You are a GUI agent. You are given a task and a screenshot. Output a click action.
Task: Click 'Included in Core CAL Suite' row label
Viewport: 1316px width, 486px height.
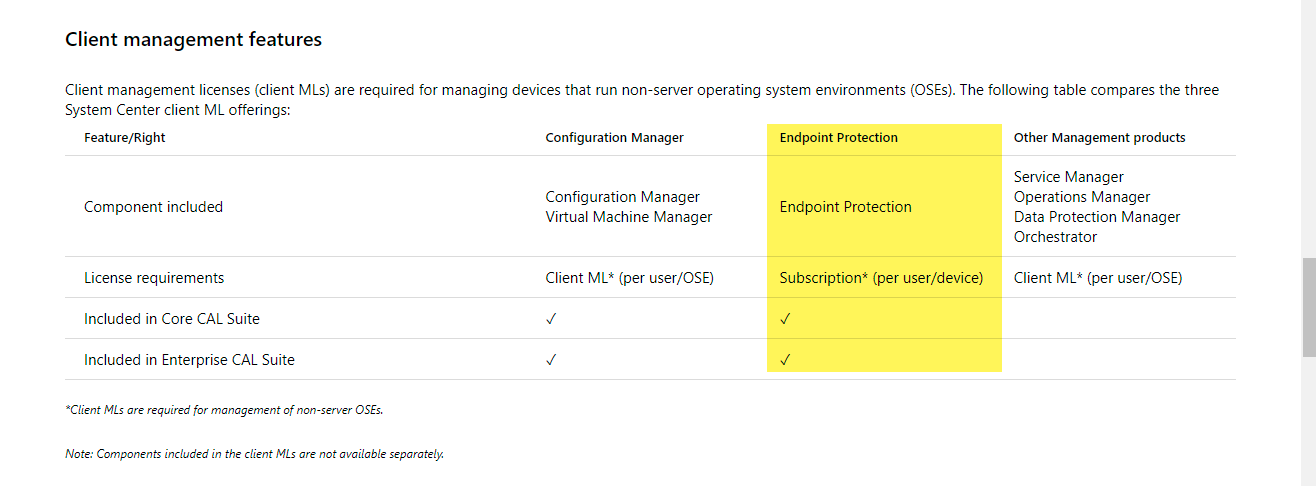(172, 319)
